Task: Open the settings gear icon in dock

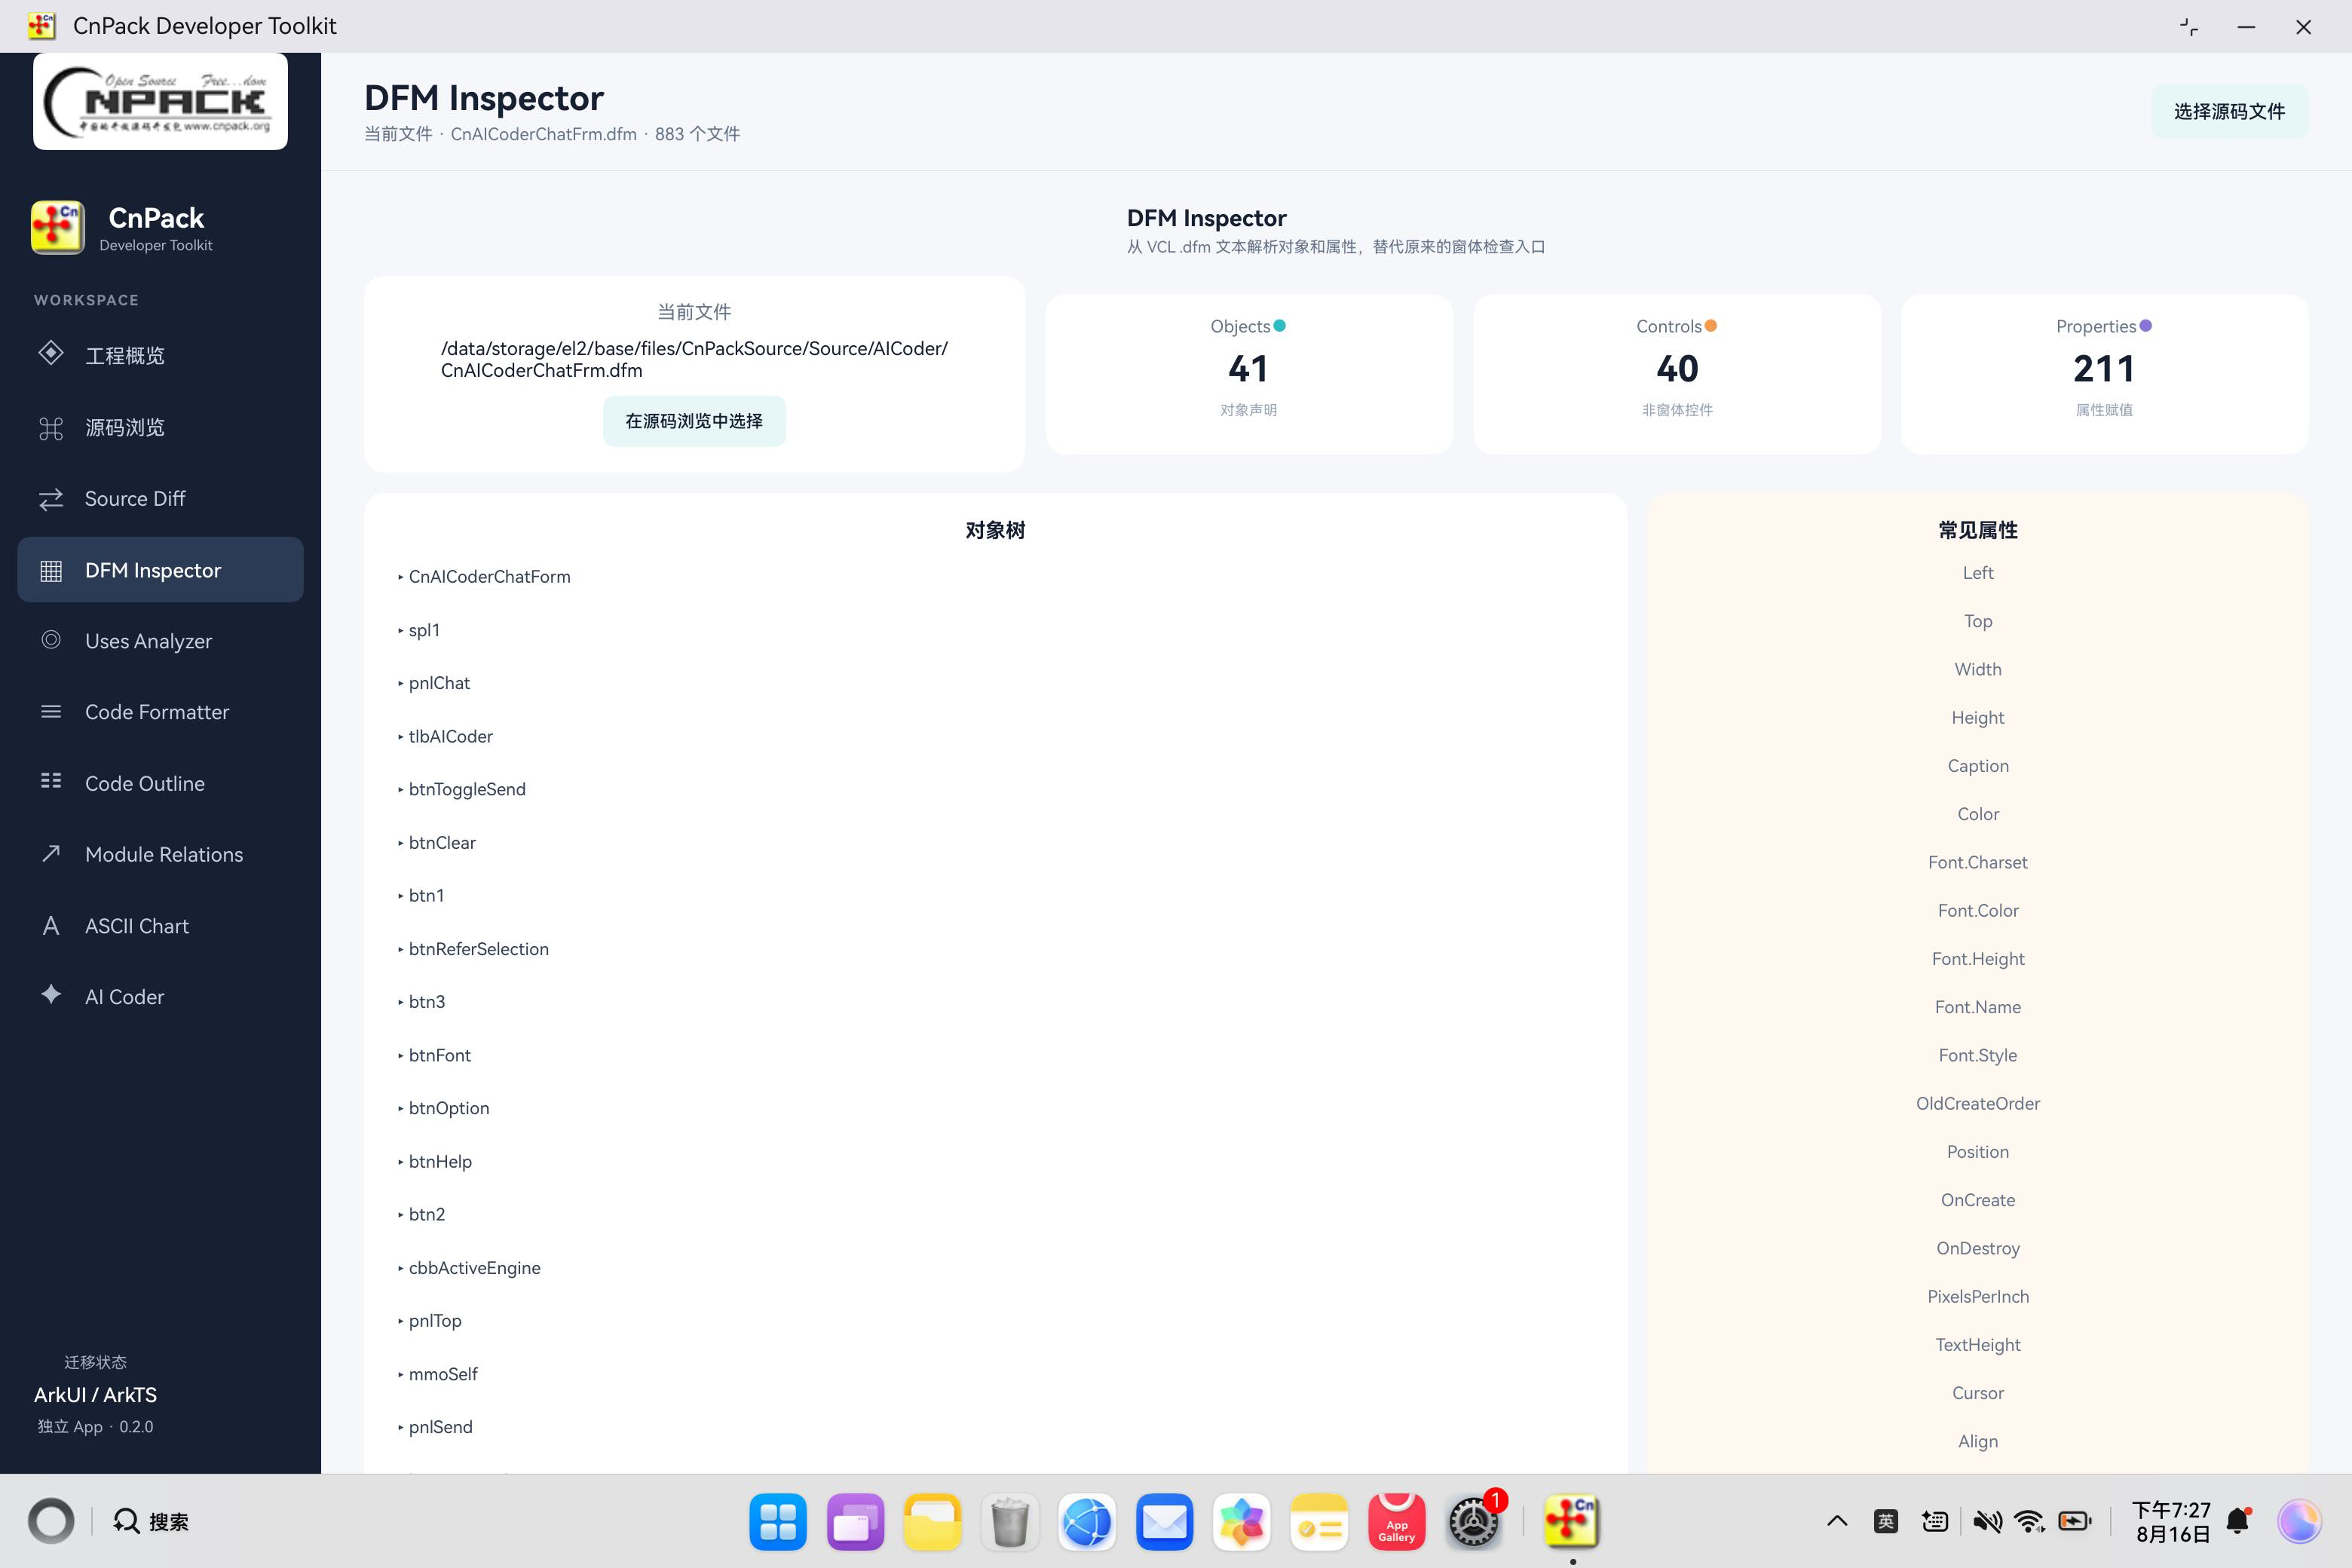Action: pyautogui.click(x=1474, y=1522)
